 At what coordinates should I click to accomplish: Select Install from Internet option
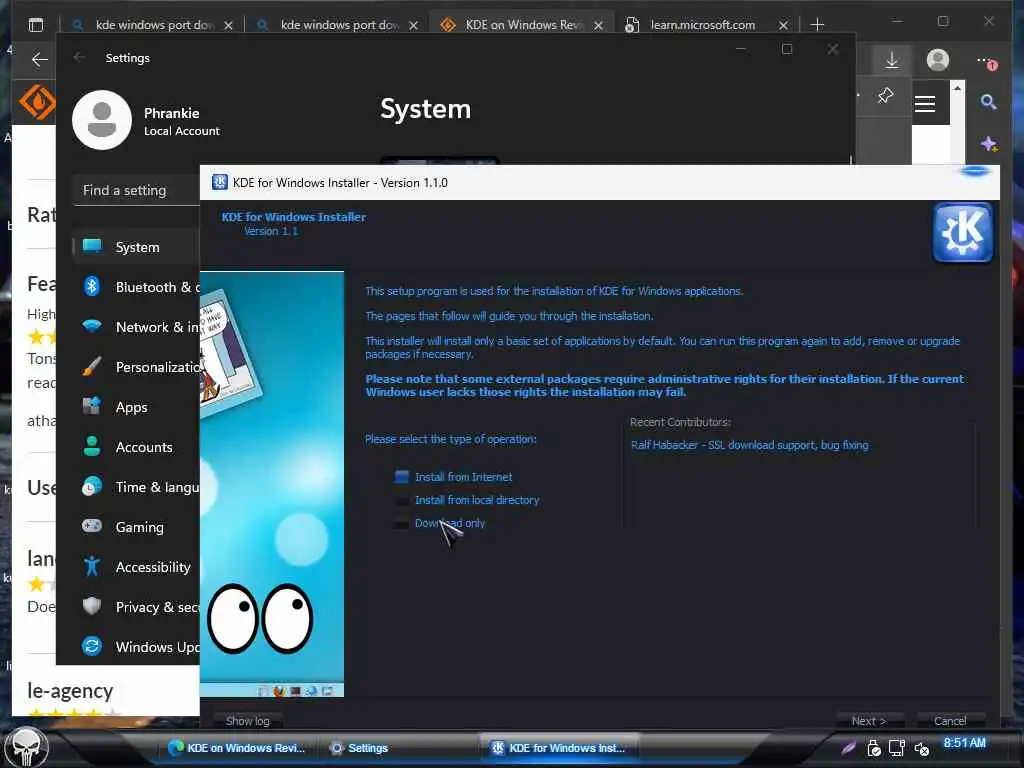coord(454,477)
